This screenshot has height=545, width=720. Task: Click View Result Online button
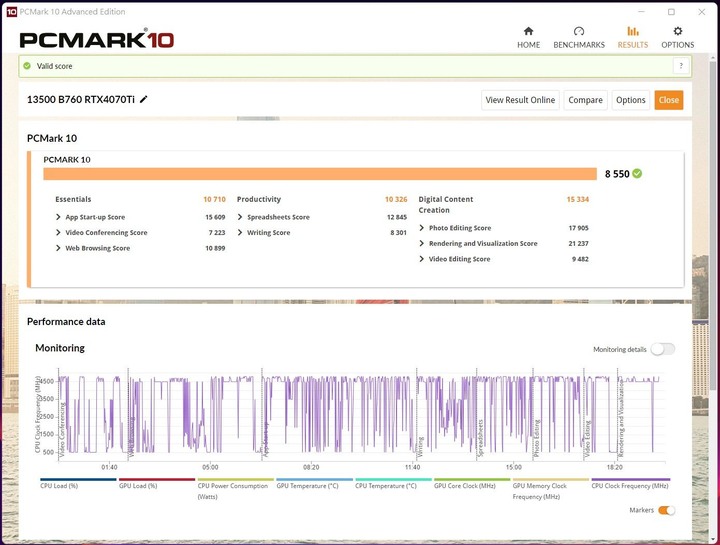pyautogui.click(x=520, y=100)
